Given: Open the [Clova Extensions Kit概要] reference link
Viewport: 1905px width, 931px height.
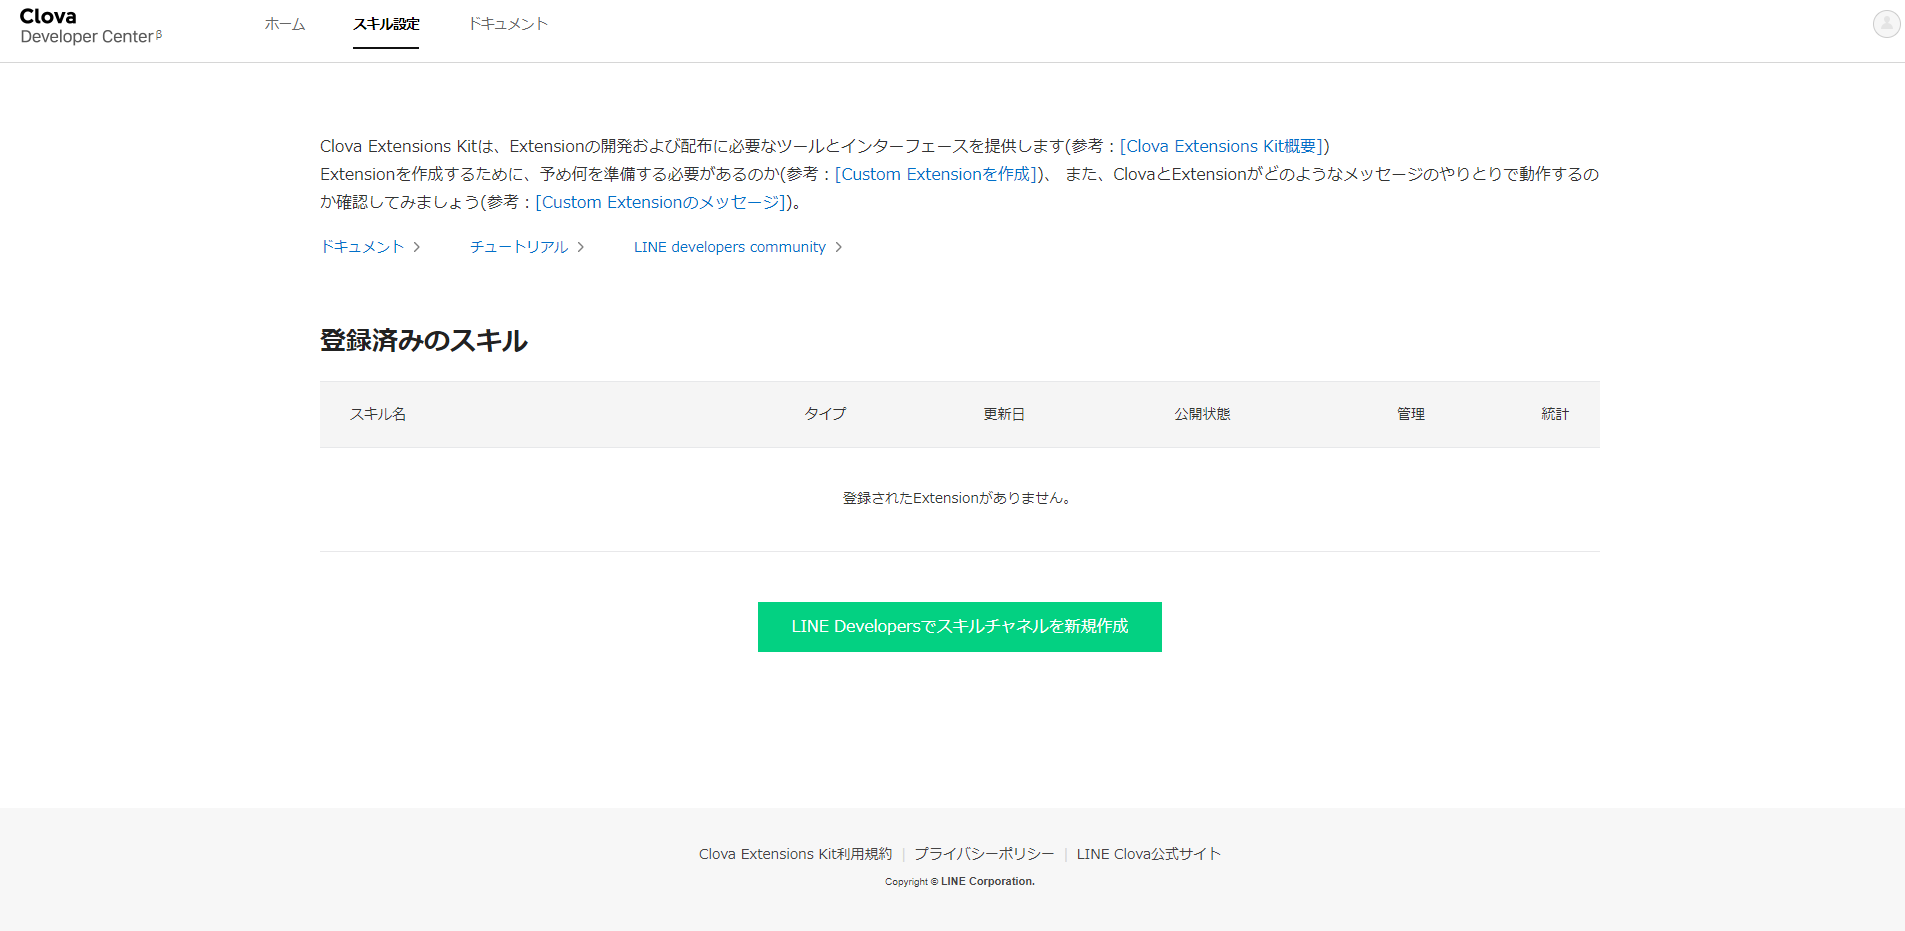Looking at the screenshot, I should (x=1221, y=146).
